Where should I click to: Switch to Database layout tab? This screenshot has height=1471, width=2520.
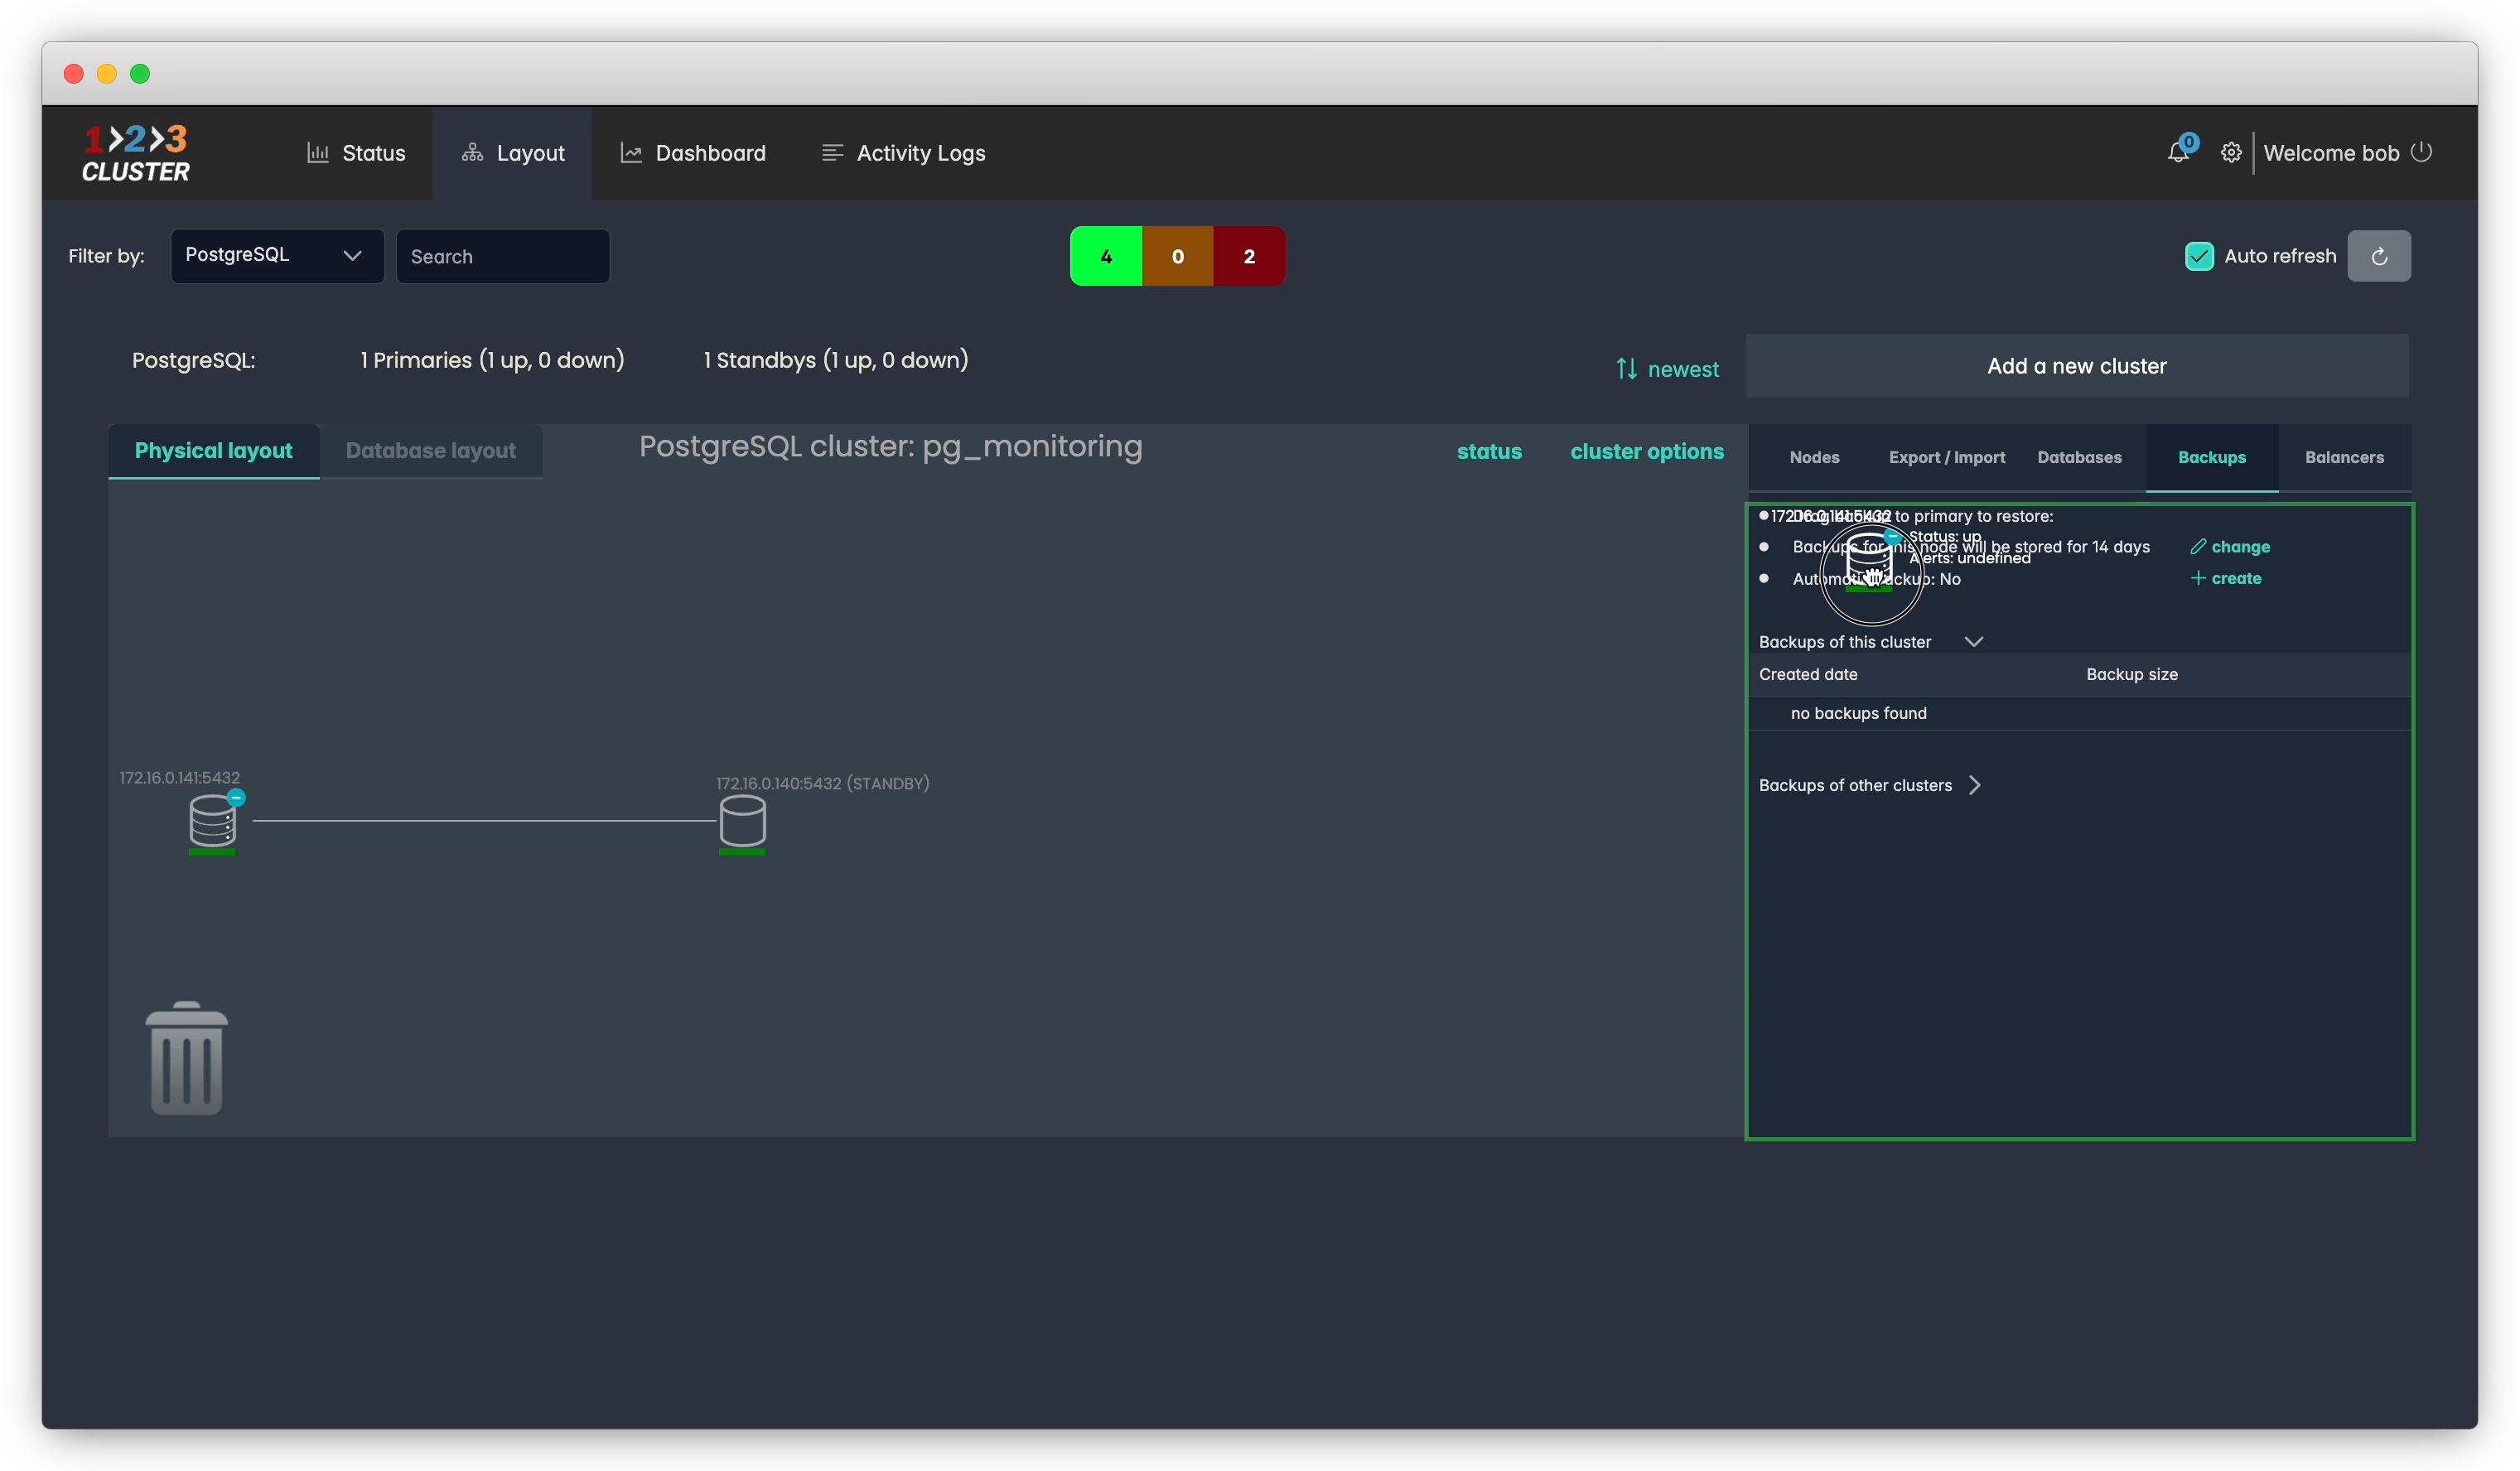(x=431, y=451)
